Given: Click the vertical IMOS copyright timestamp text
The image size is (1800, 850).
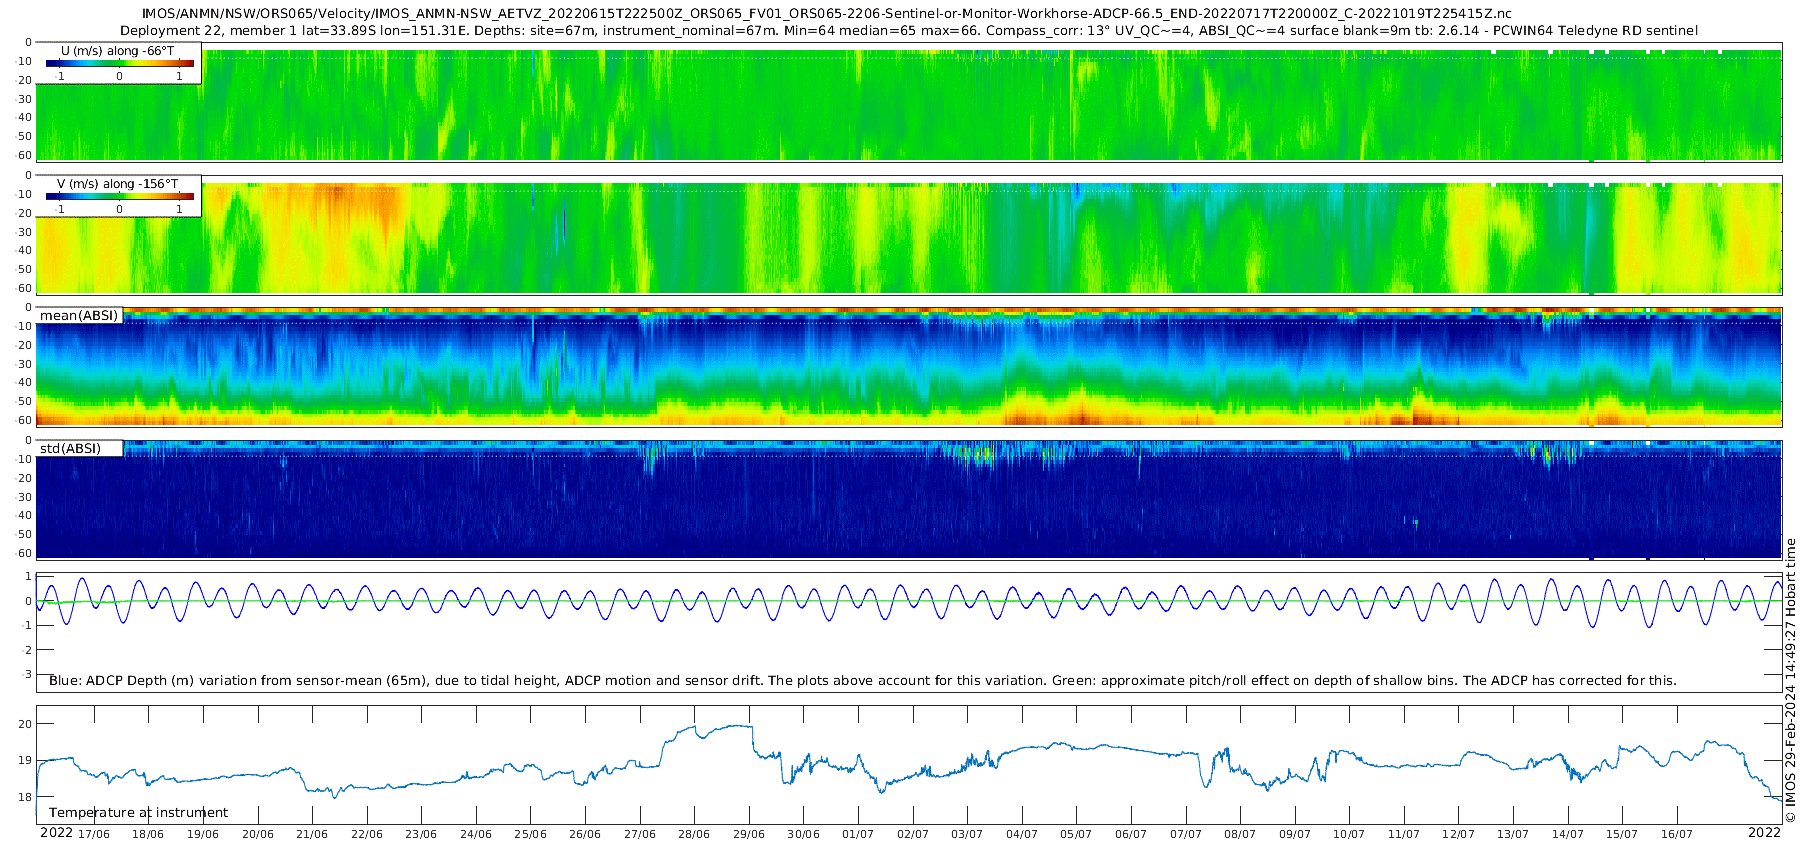Looking at the screenshot, I should (x=1791, y=680).
